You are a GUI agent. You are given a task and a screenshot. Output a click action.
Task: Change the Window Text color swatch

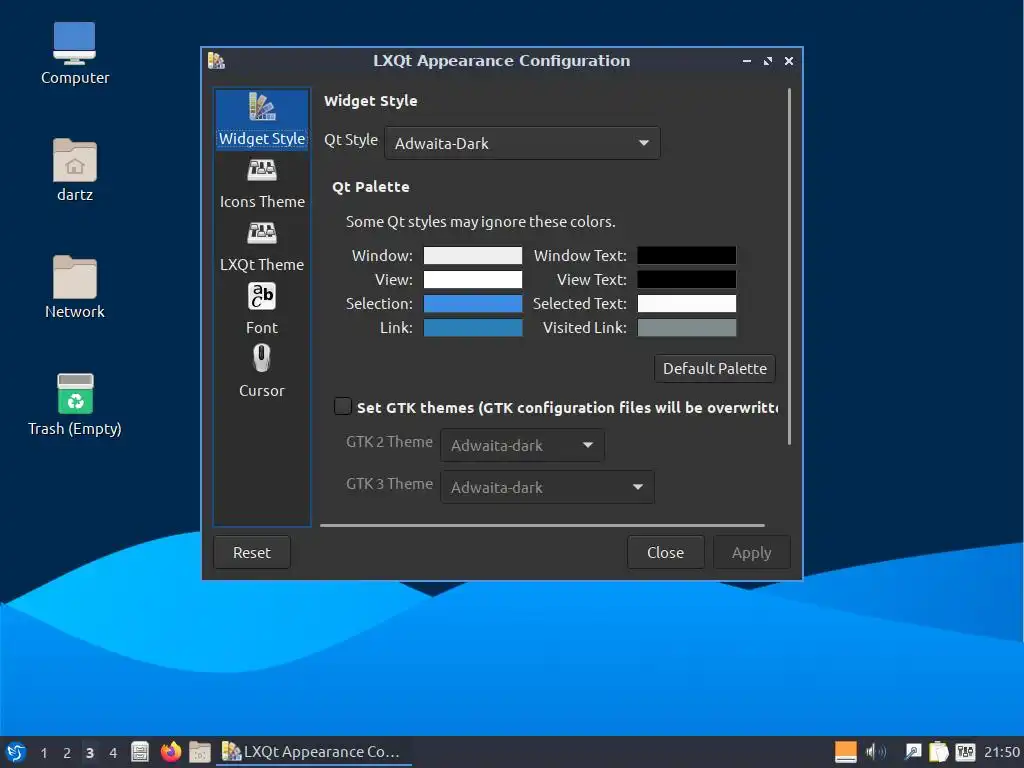coord(687,255)
